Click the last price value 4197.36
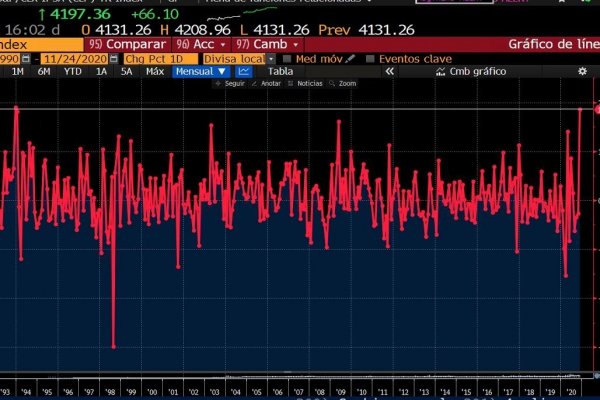The image size is (600, 400). point(80,15)
